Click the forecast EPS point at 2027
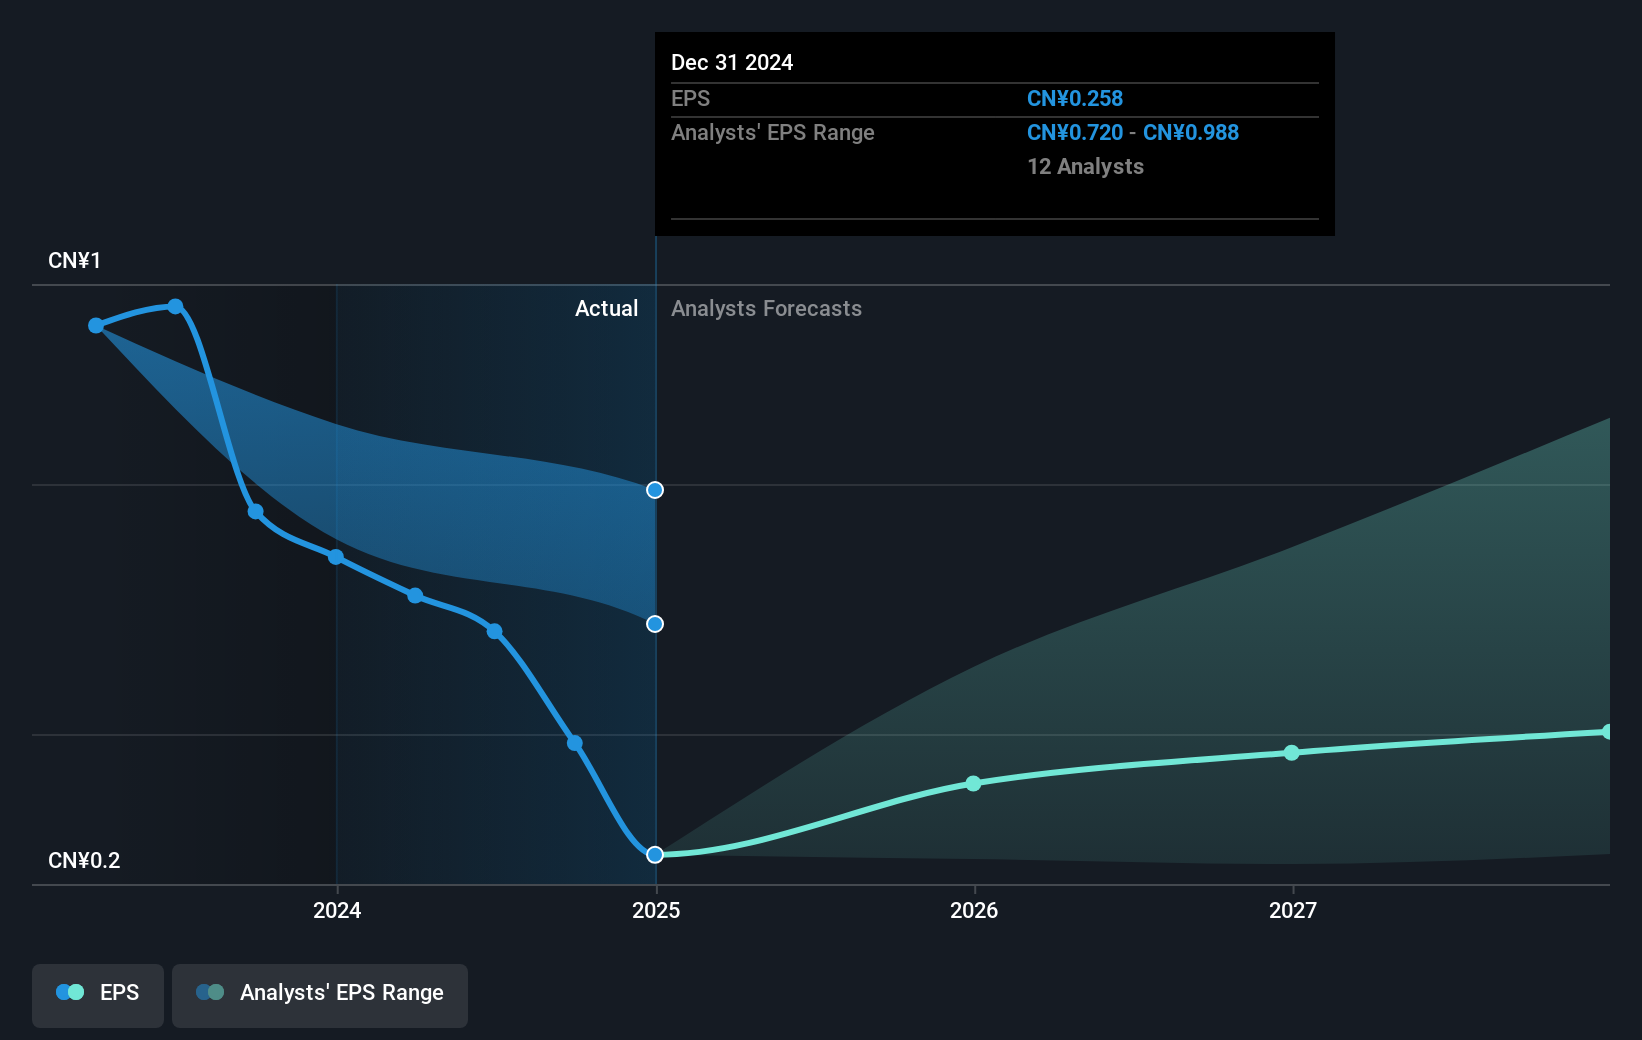Screen dimensions: 1642x1040 (x=1292, y=752)
